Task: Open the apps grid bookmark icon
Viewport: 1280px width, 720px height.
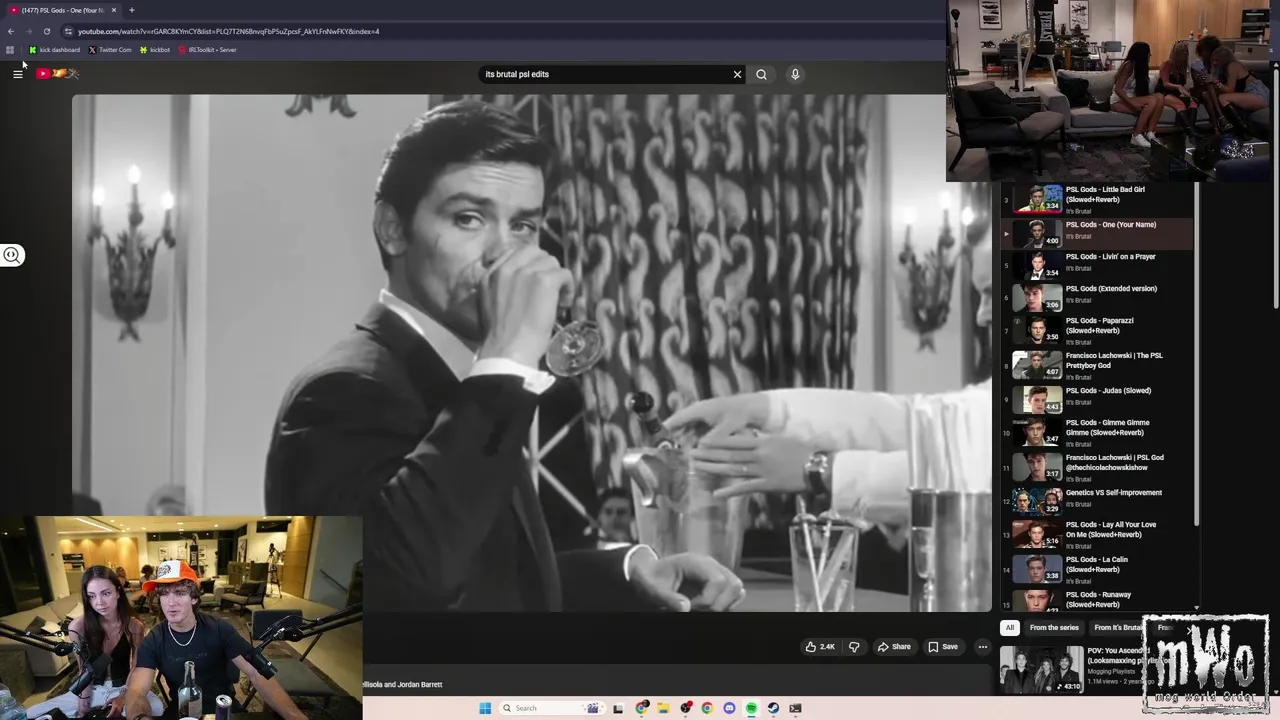Action: pos(10,50)
